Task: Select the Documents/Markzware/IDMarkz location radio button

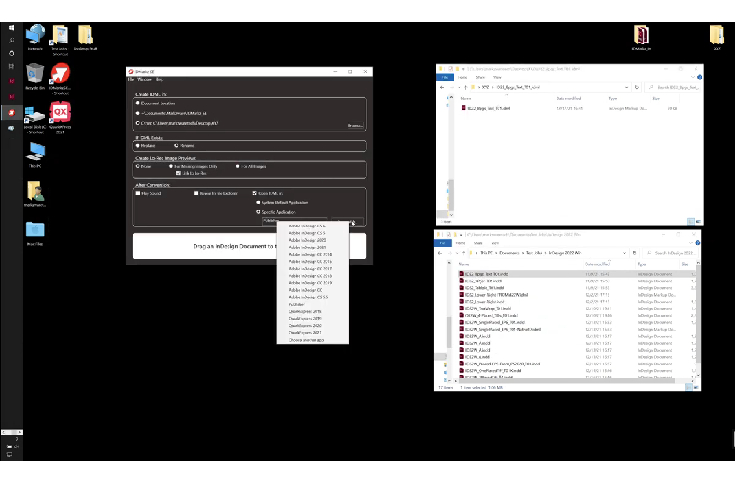Action: coord(137,113)
